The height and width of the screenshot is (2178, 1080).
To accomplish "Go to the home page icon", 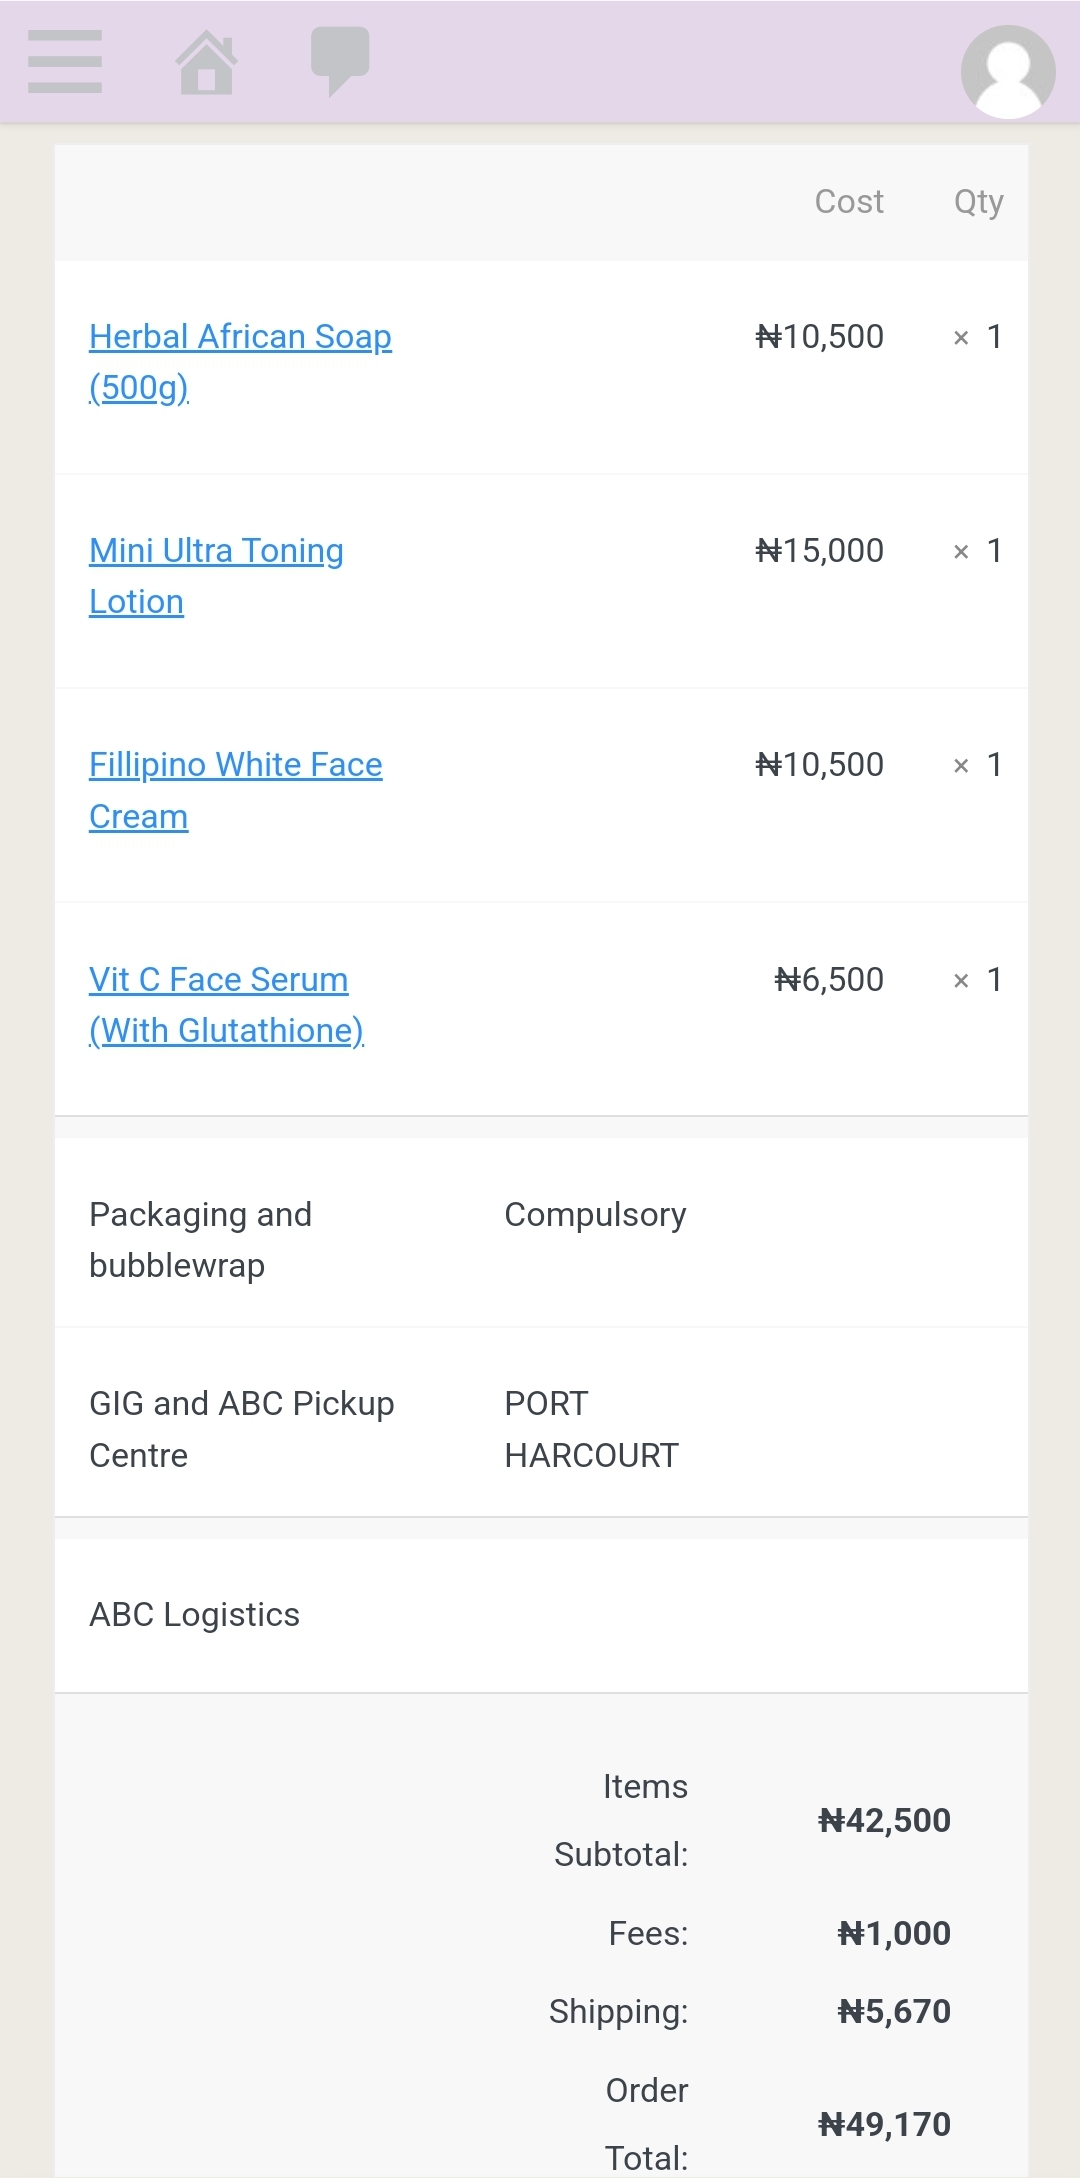I will pyautogui.click(x=206, y=62).
